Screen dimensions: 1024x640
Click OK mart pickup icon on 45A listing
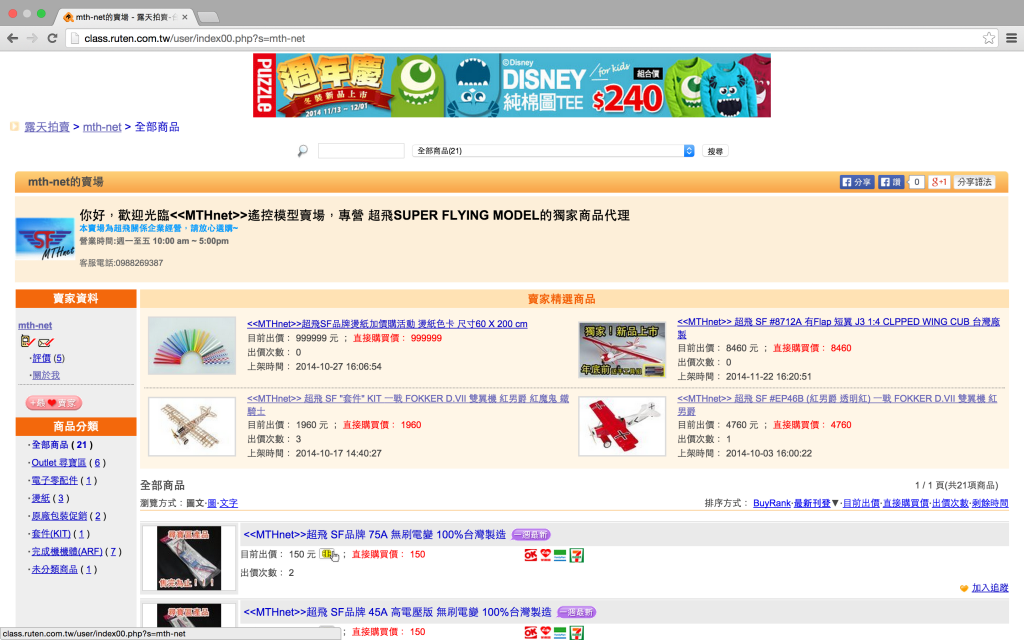(530, 632)
